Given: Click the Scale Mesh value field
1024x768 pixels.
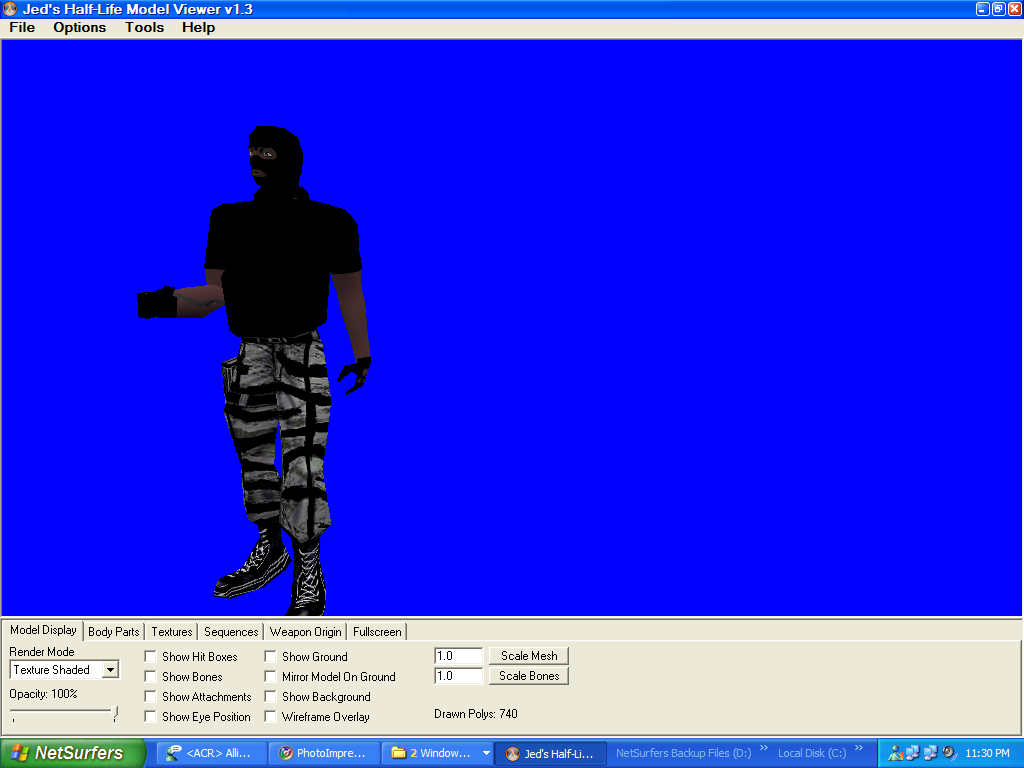Looking at the screenshot, I should click(458, 656).
